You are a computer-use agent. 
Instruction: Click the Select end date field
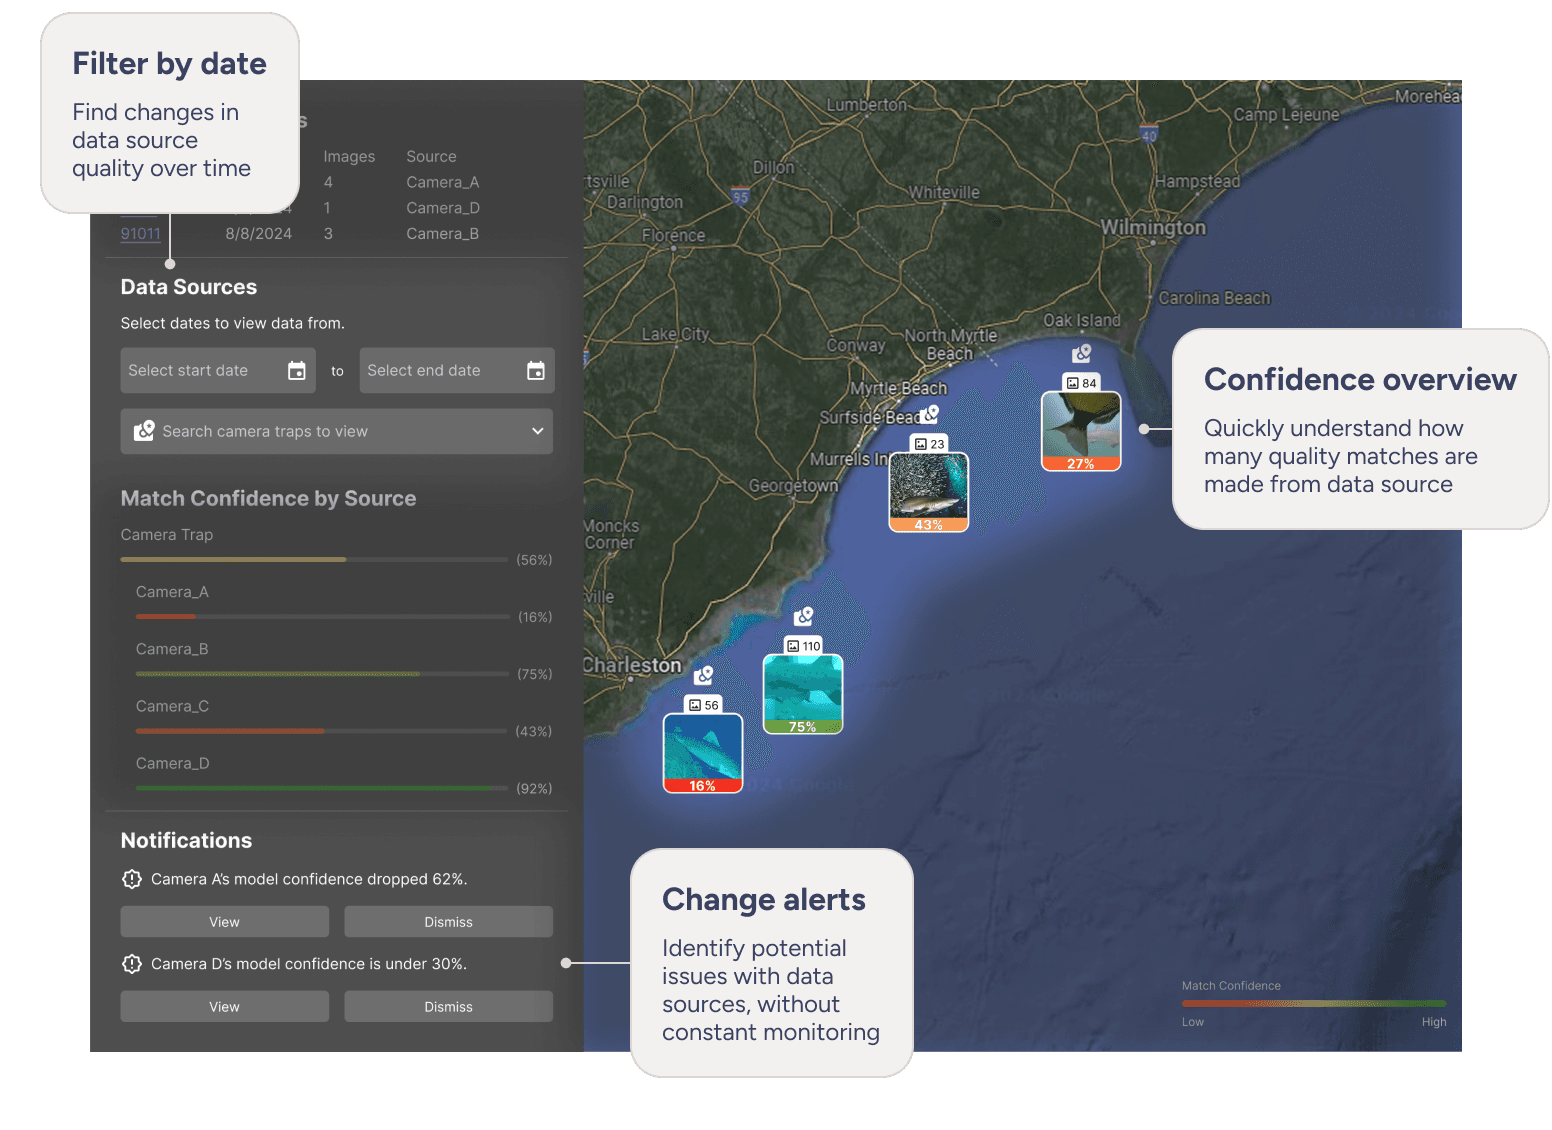coord(457,371)
